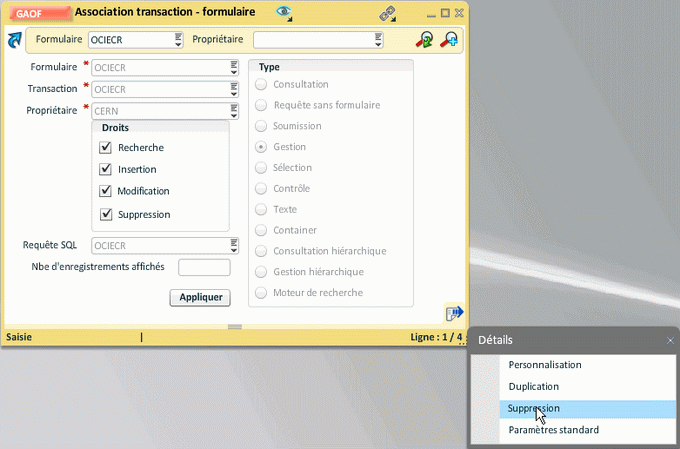Open details via blue arrow icon at bottom right

point(454,313)
